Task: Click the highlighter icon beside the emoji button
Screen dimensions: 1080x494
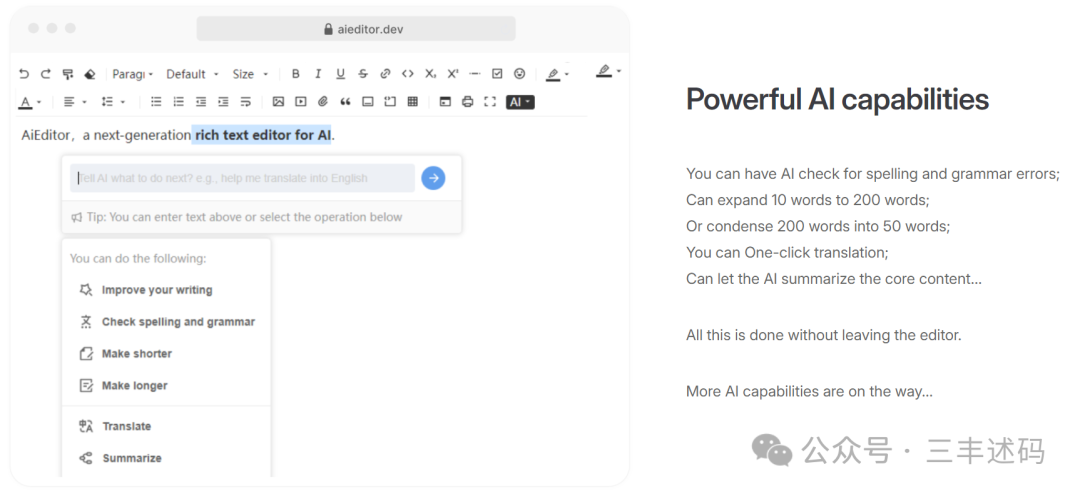Action: pos(553,74)
